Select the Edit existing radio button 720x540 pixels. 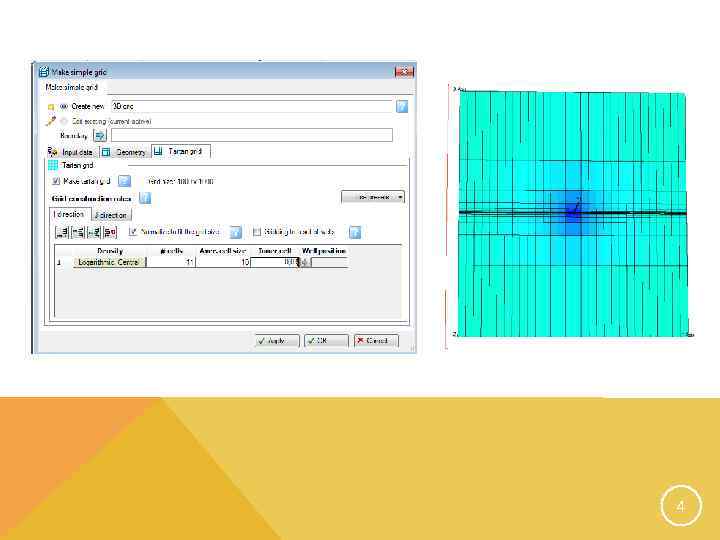pyautogui.click(x=64, y=121)
